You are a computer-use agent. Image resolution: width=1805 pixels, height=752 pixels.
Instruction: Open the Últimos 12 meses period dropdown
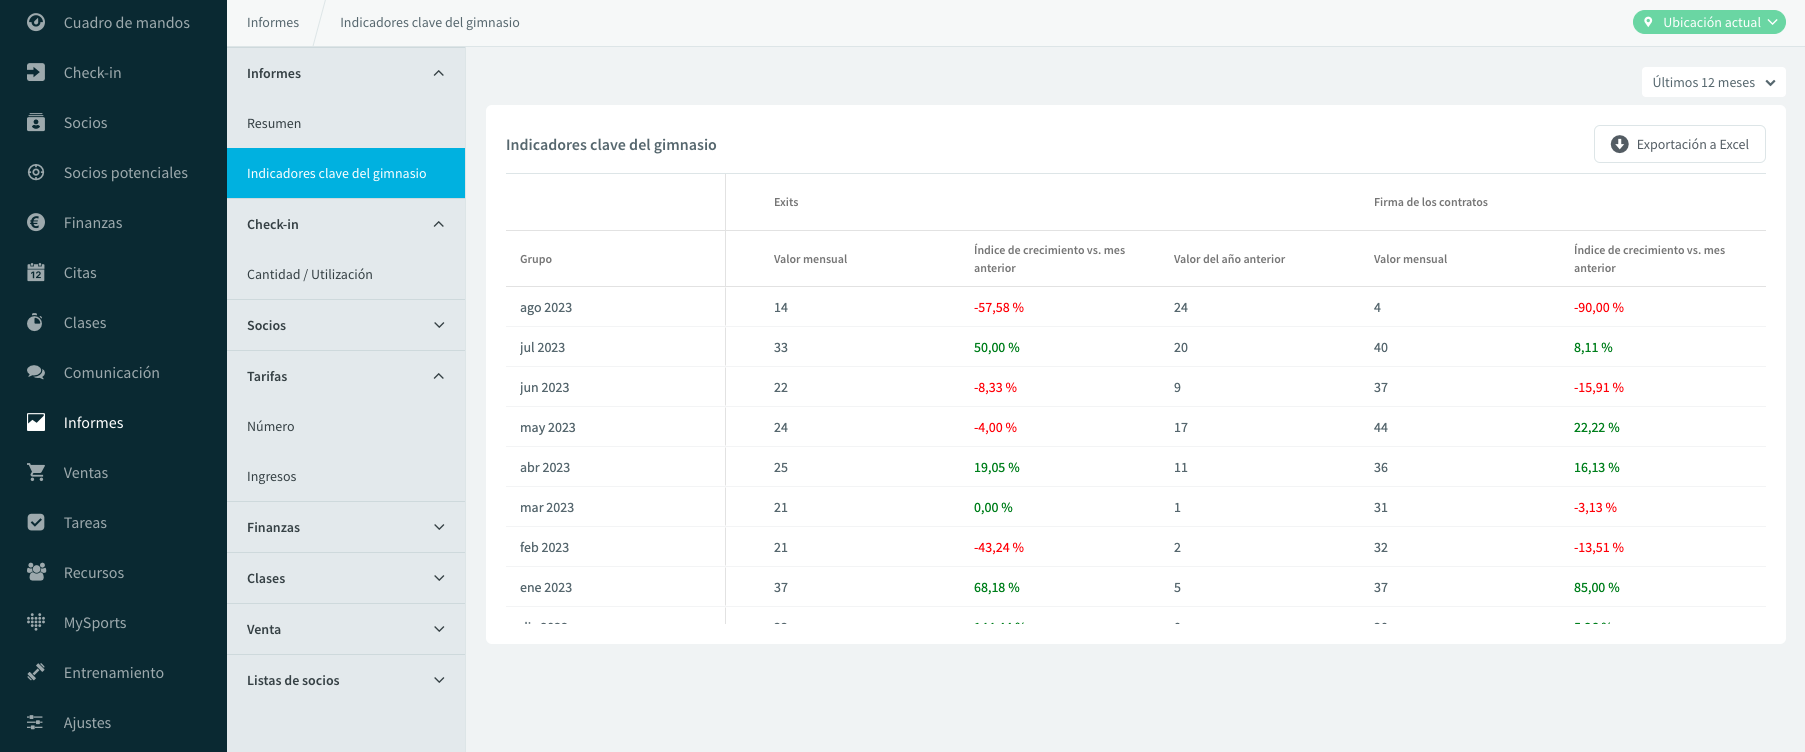click(x=1713, y=82)
